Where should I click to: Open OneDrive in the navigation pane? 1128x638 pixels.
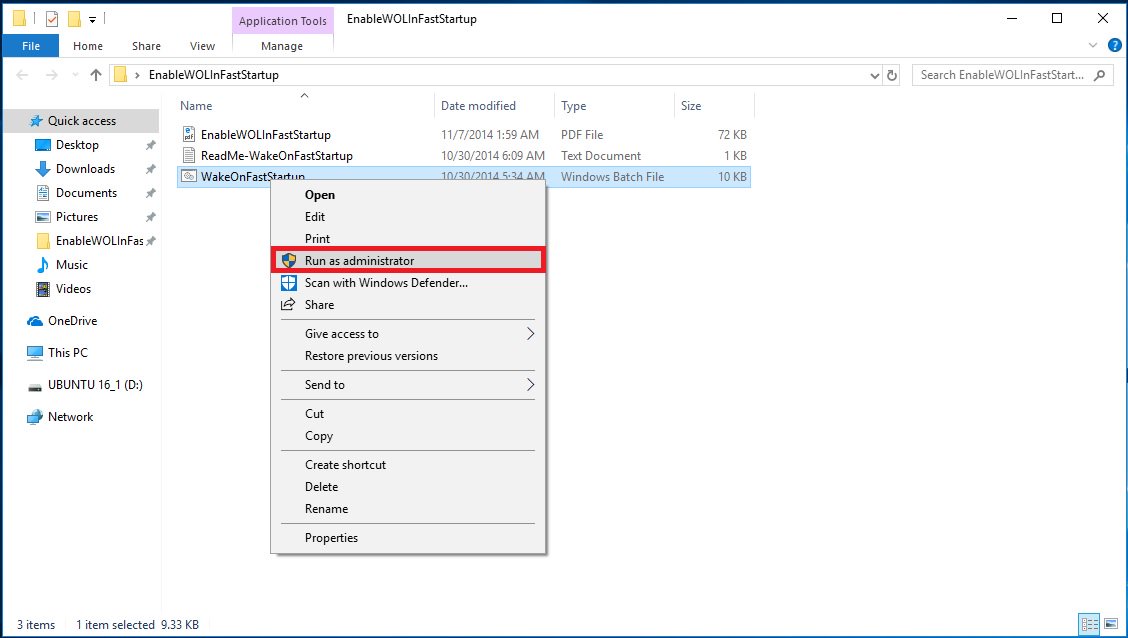(72, 321)
